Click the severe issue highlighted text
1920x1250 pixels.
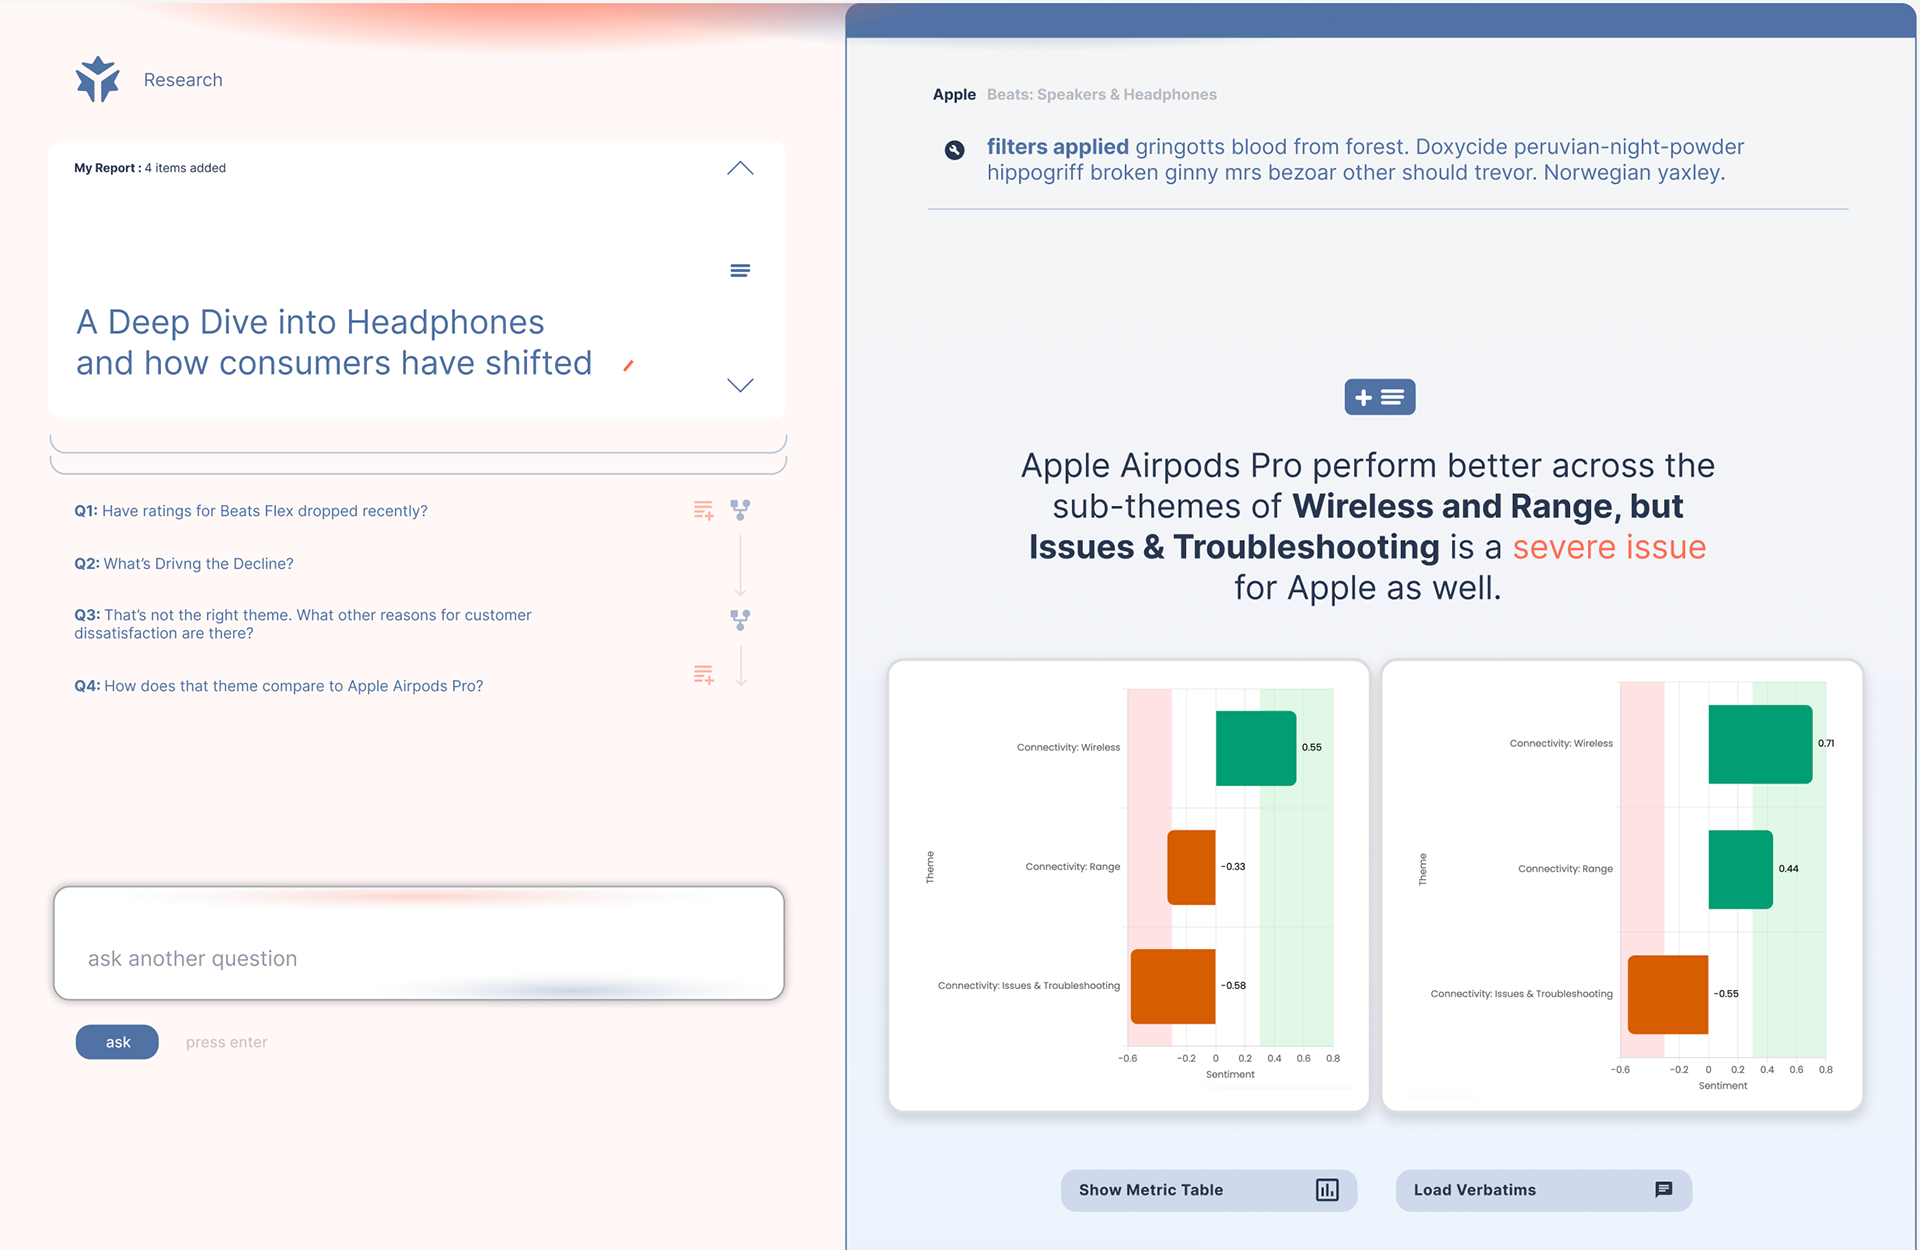(x=1609, y=547)
